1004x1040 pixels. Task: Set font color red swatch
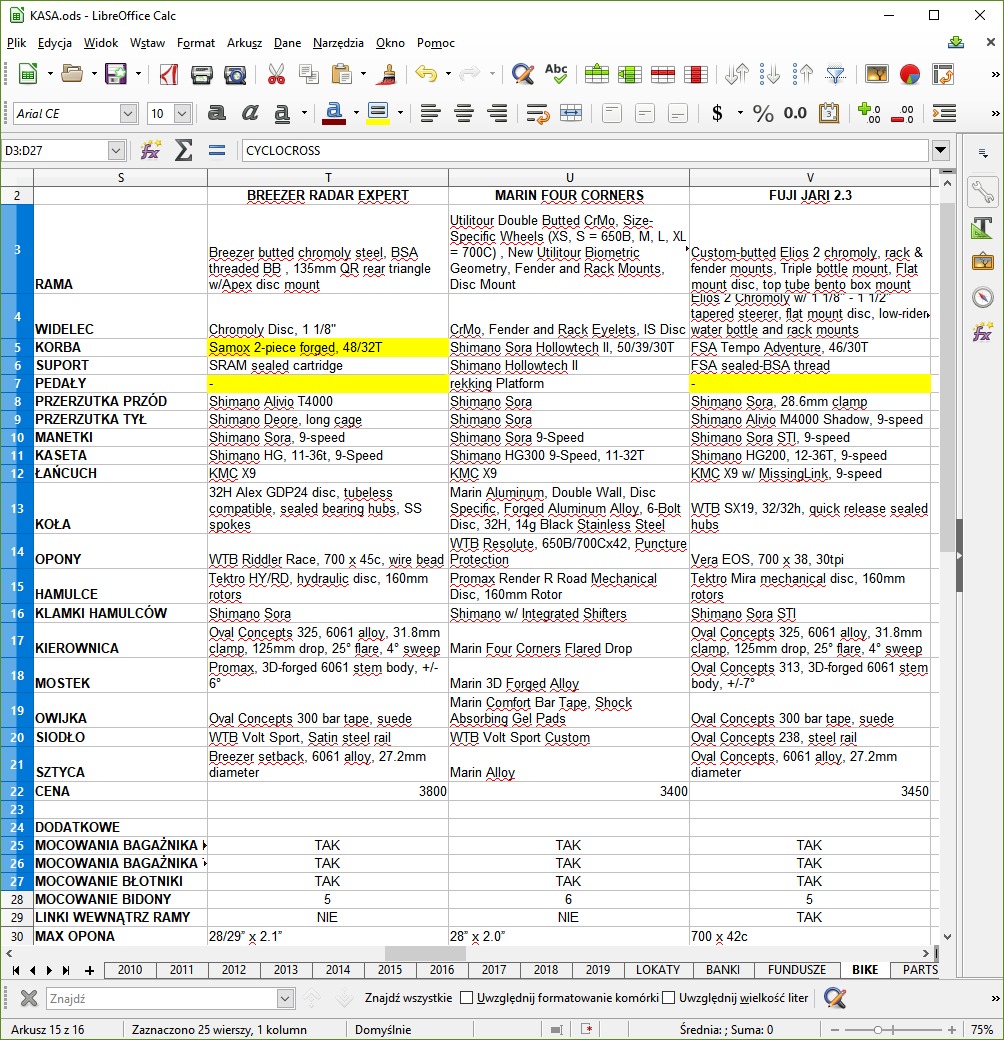coord(334,113)
